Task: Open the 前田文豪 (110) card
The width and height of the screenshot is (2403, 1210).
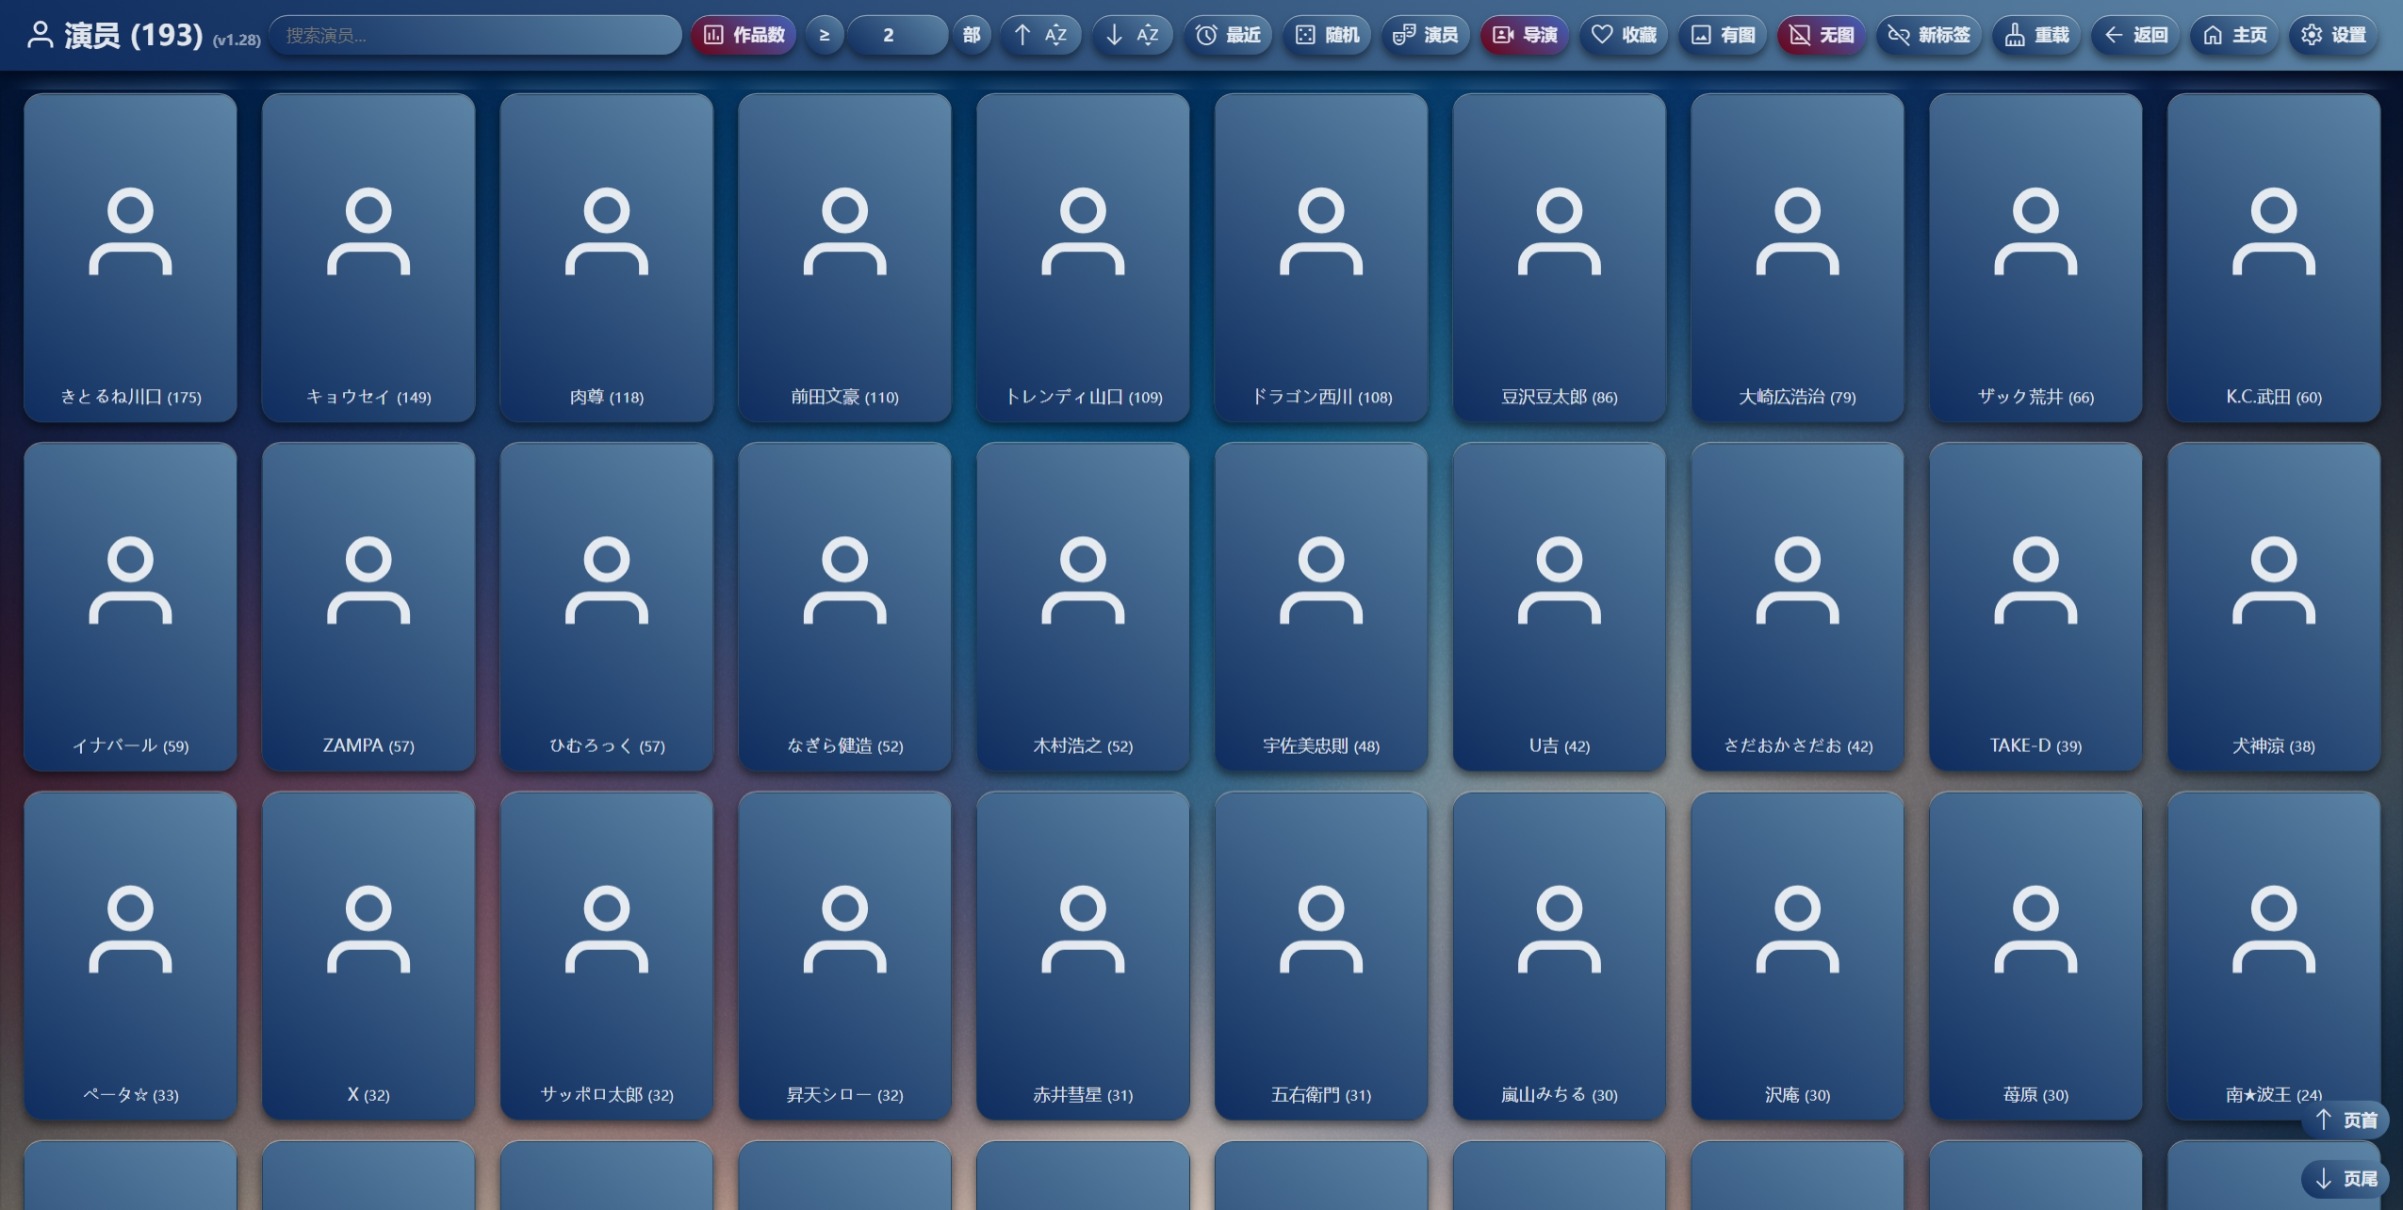Action: pyautogui.click(x=844, y=257)
